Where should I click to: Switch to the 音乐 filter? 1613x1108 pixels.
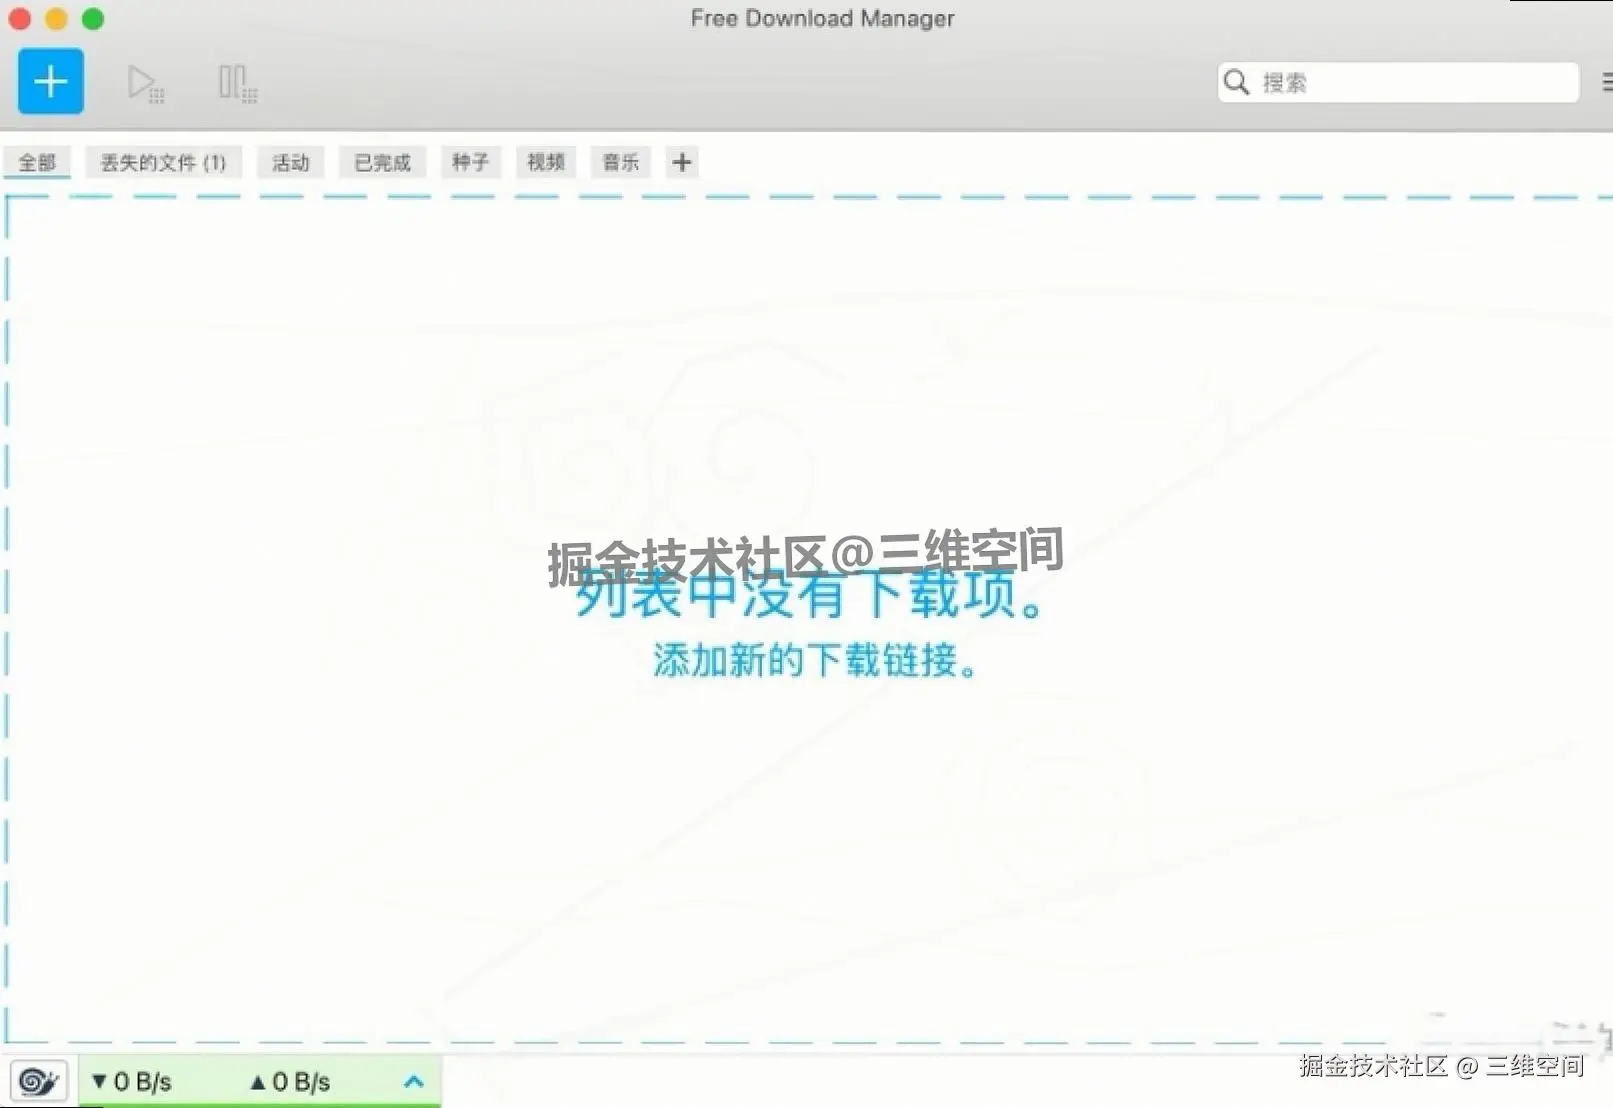pyautogui.click(x=619, y=162)
